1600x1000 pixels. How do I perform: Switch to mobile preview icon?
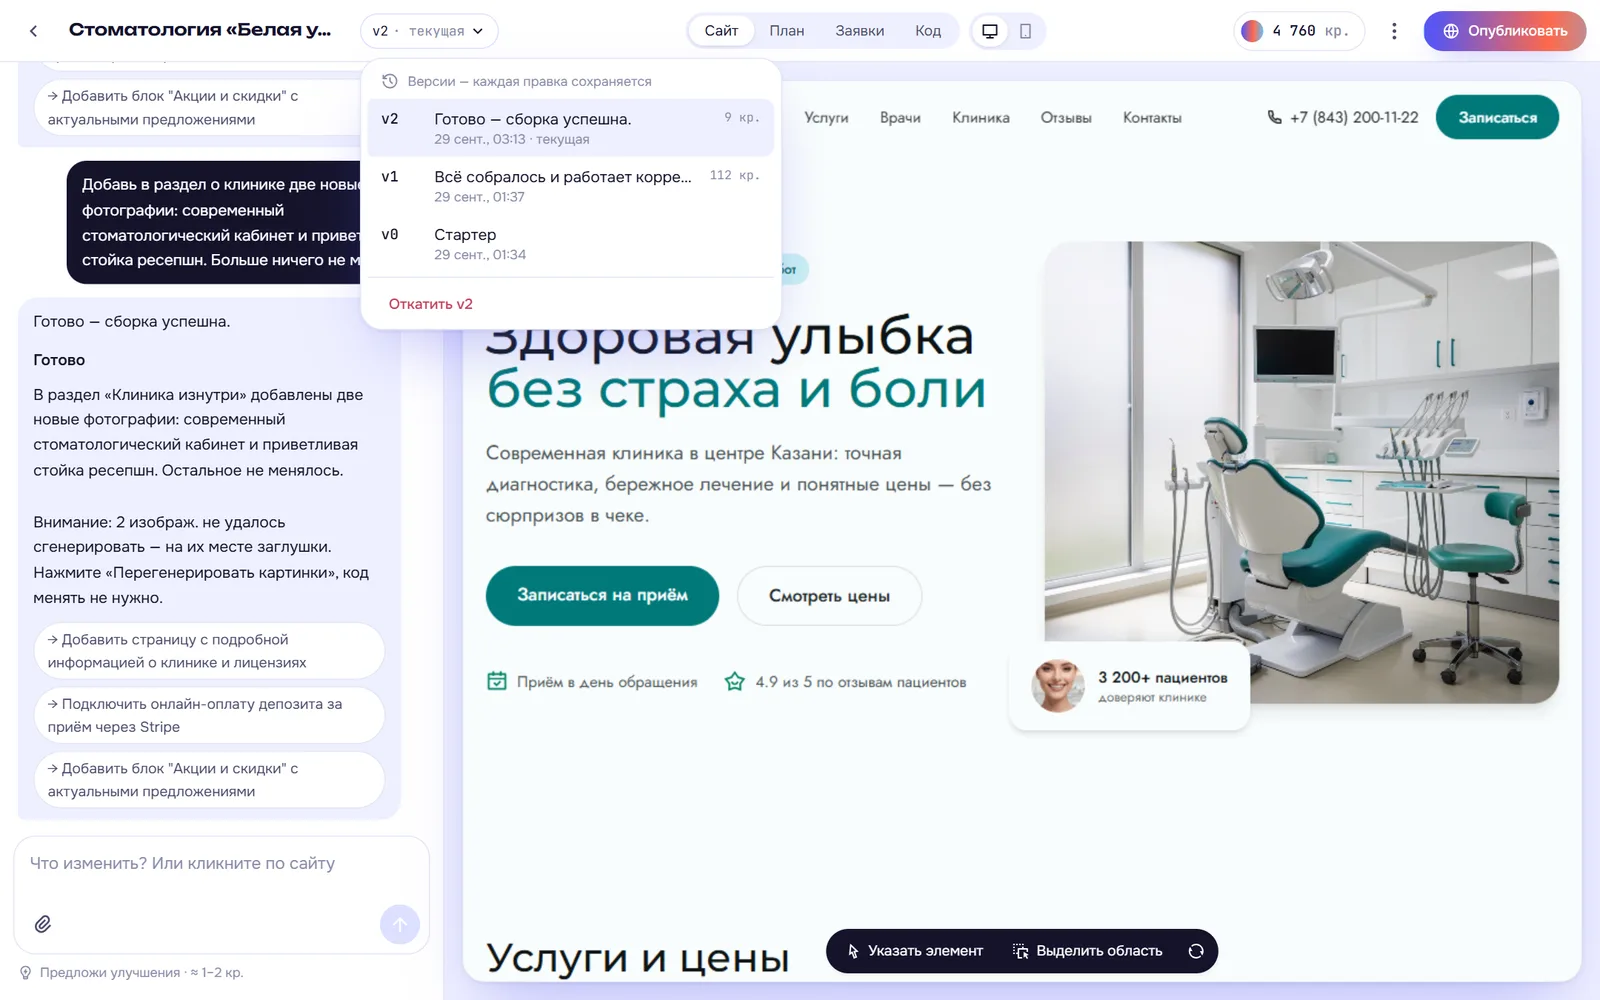[1025, 31]
